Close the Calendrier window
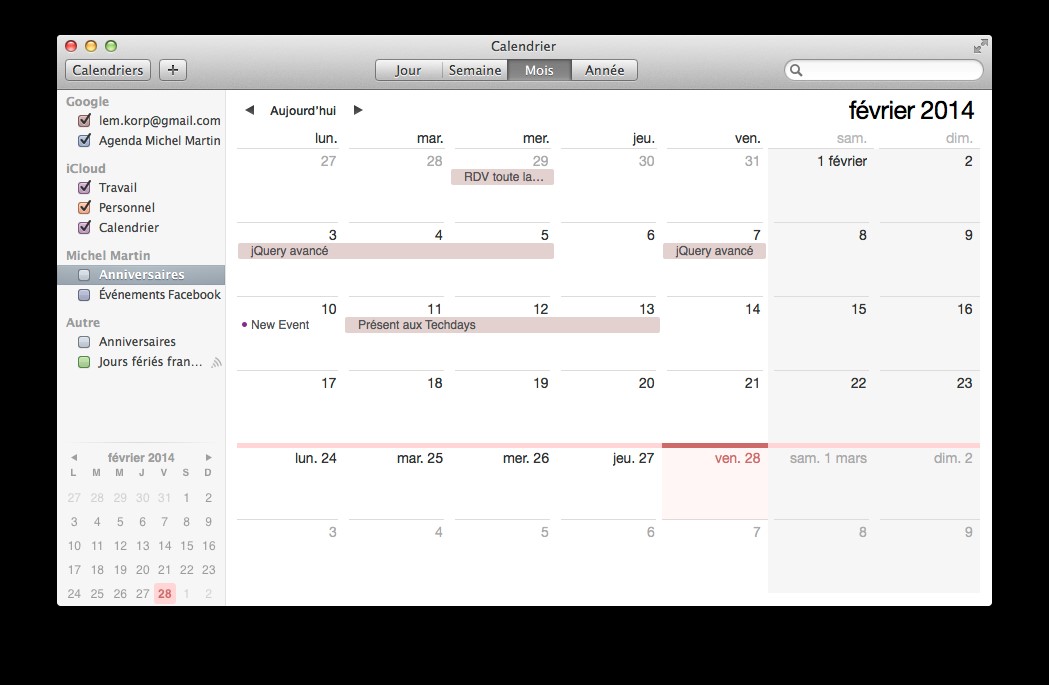 [71, 46]
